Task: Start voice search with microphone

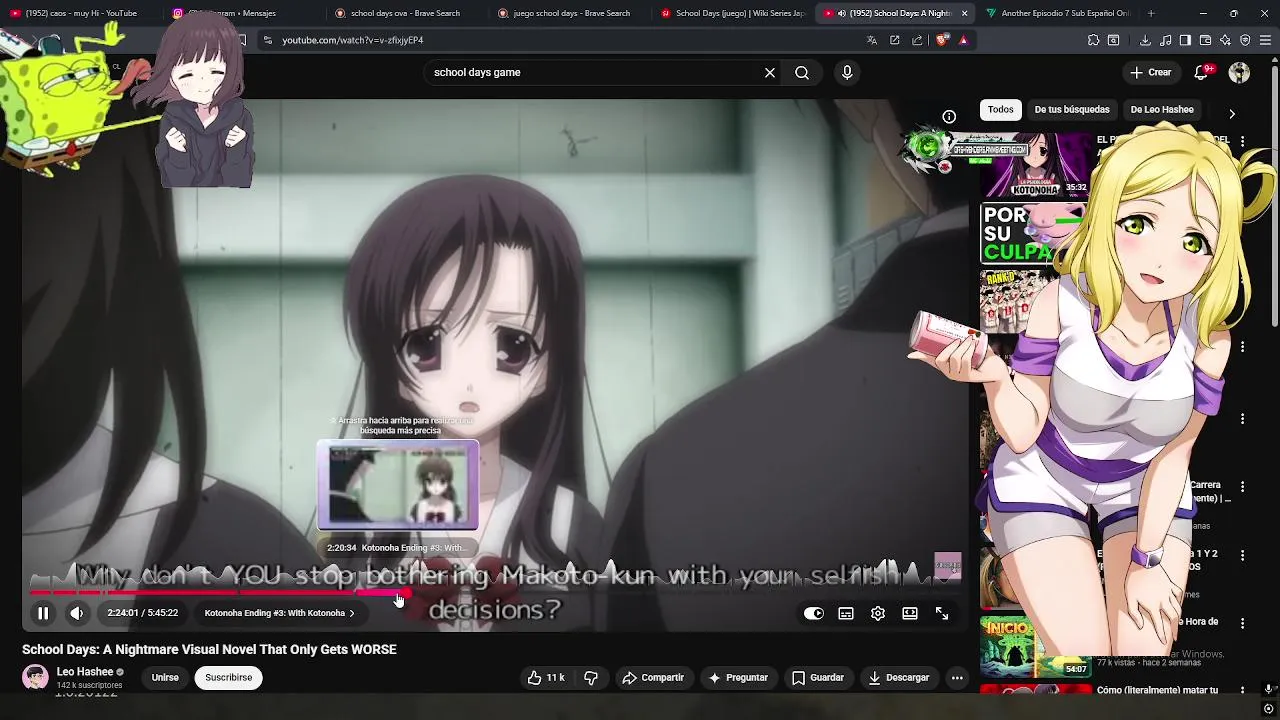Action: 847,72
